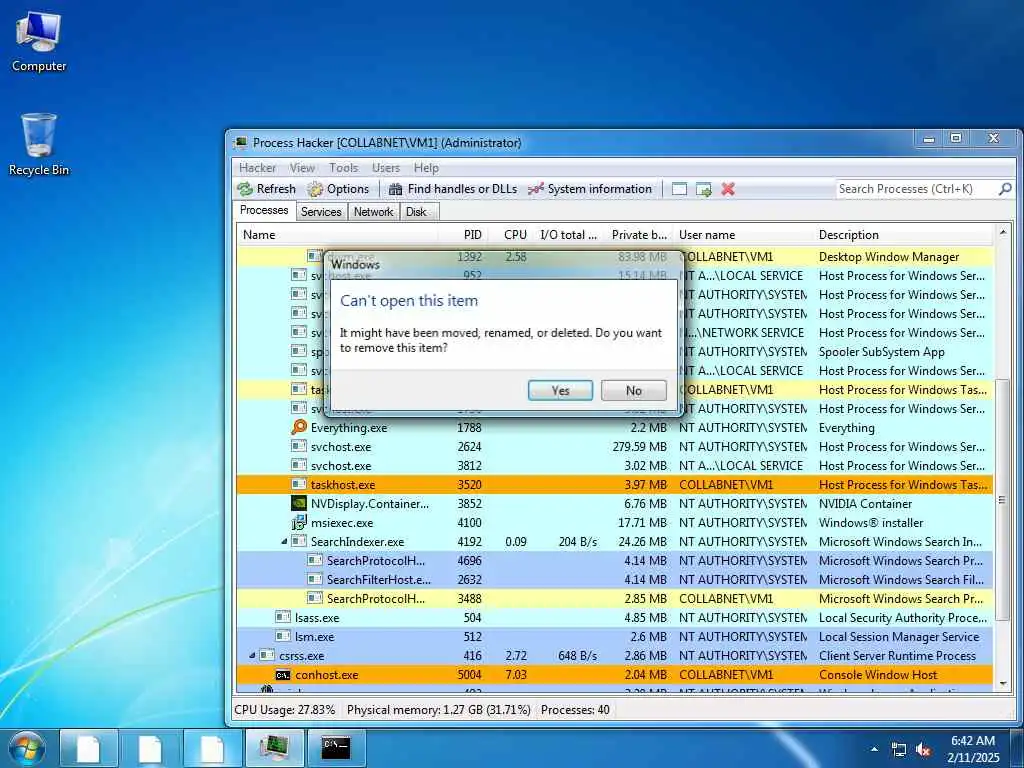Open the Recycle Bin desktop icon
1024x768 pixels.
click(x=39, y=144)
